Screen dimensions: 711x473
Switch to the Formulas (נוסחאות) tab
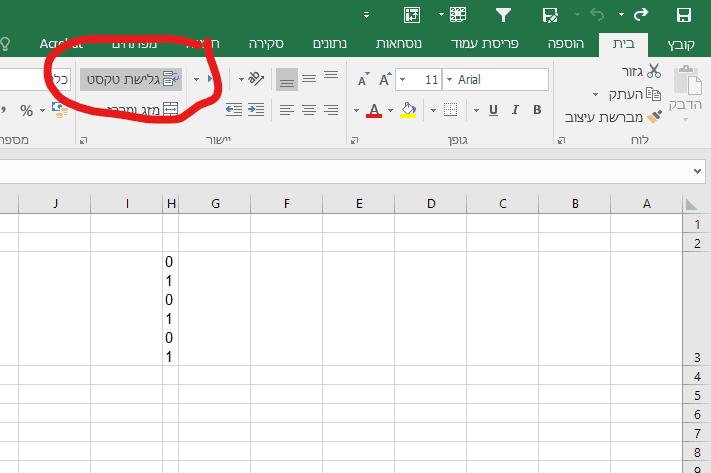399,44
